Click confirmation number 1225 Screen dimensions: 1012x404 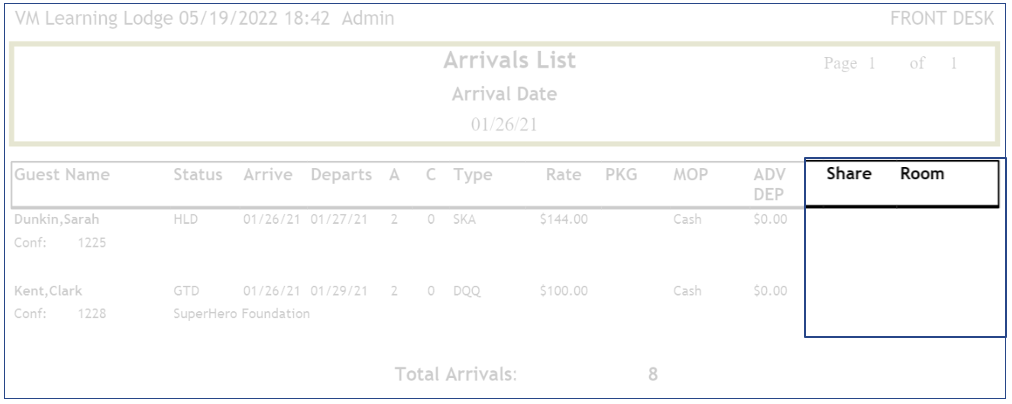(91, 242)
